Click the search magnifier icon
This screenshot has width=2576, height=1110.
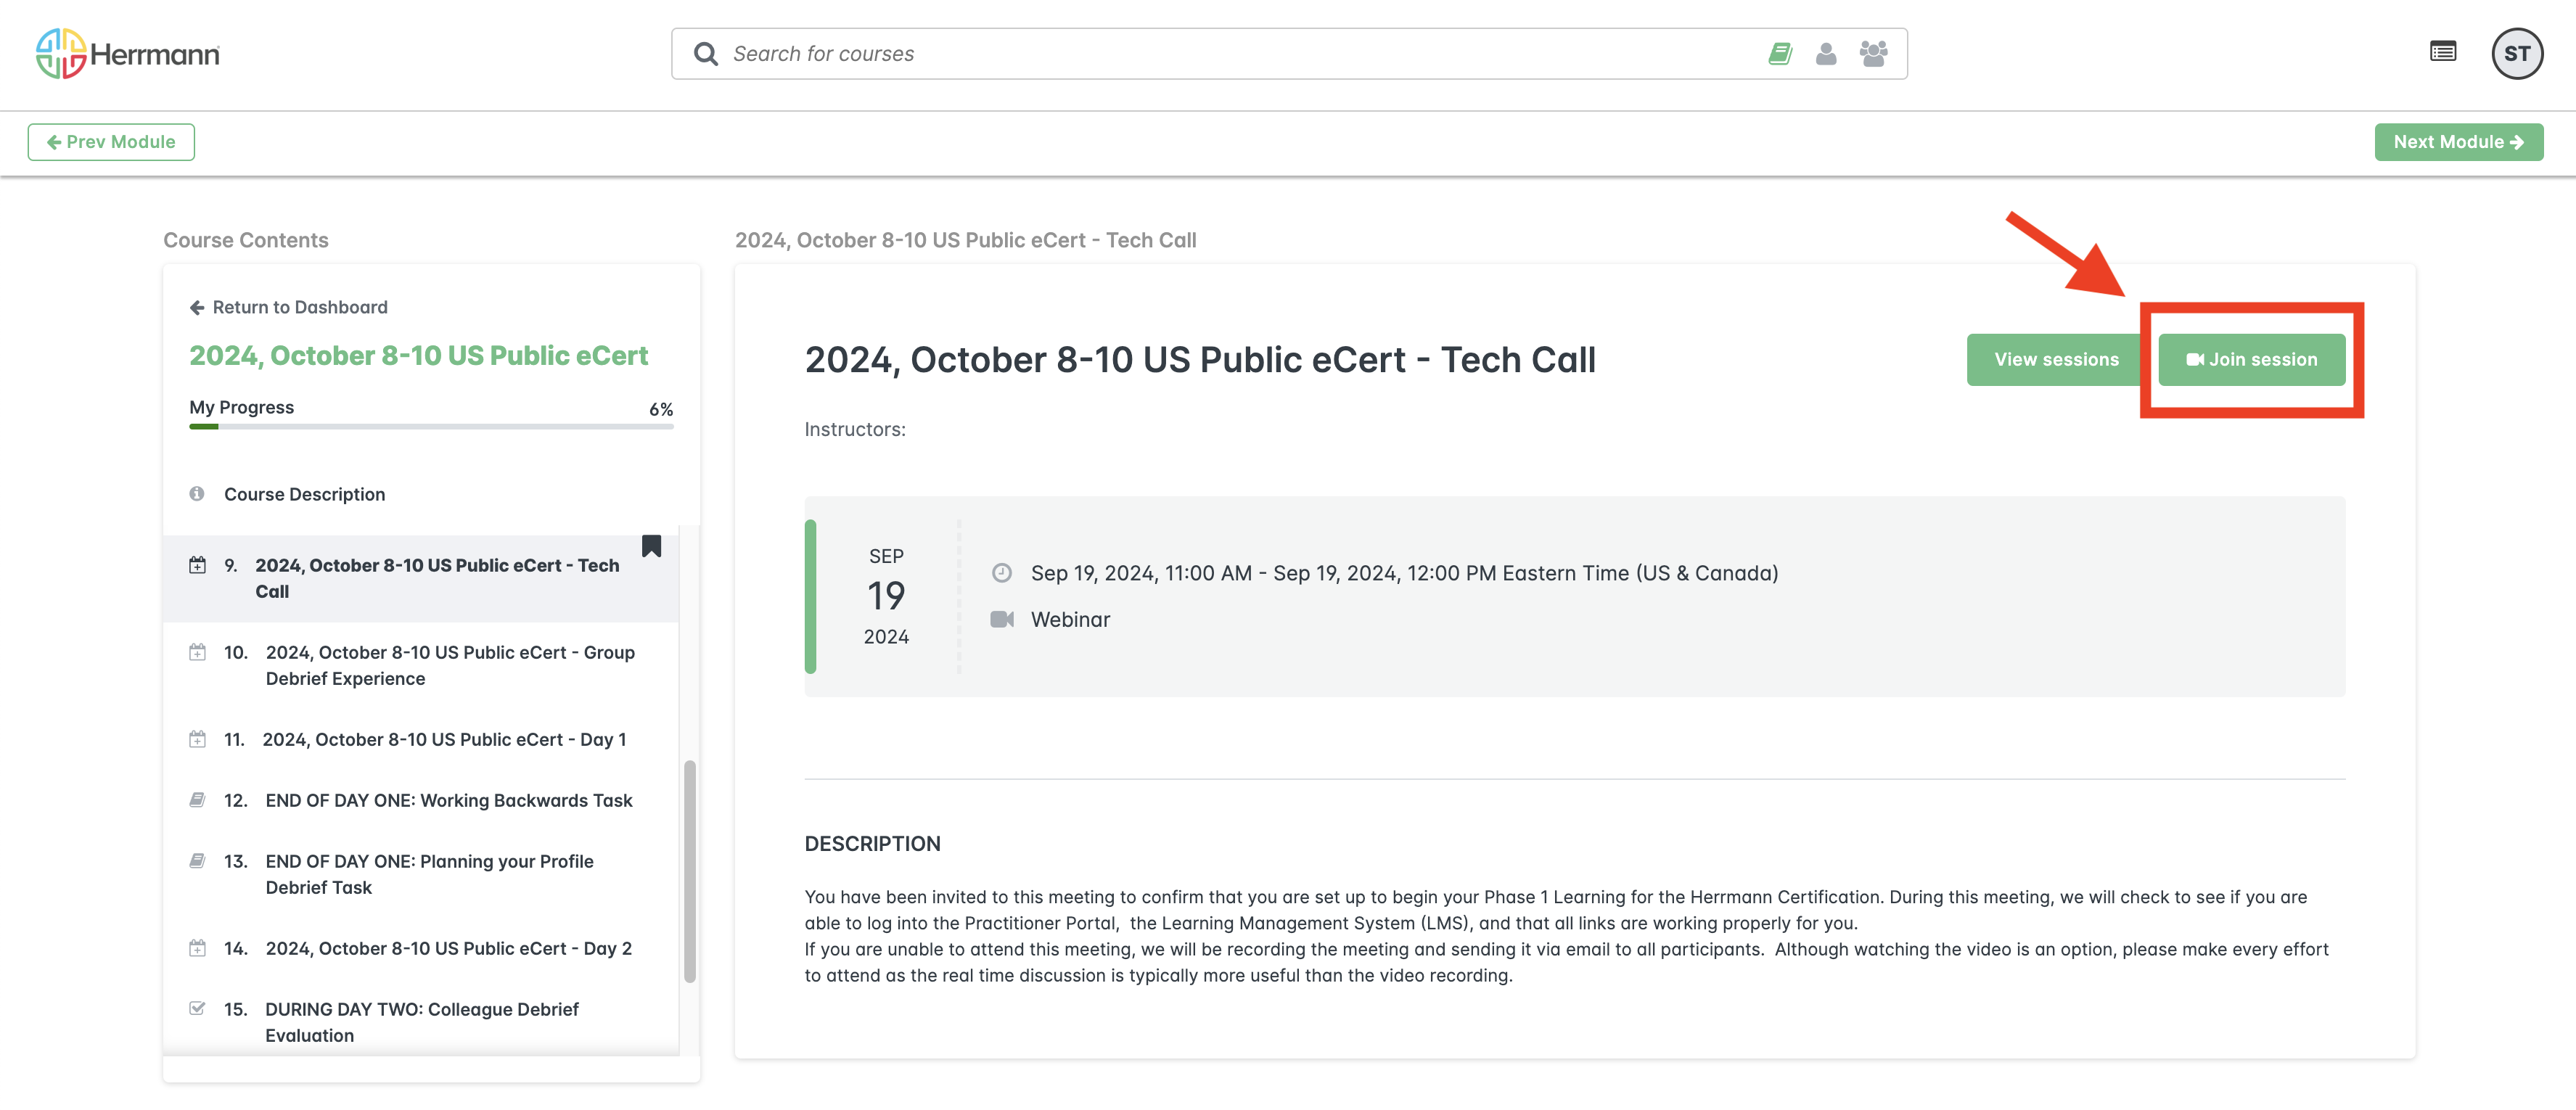705,54
